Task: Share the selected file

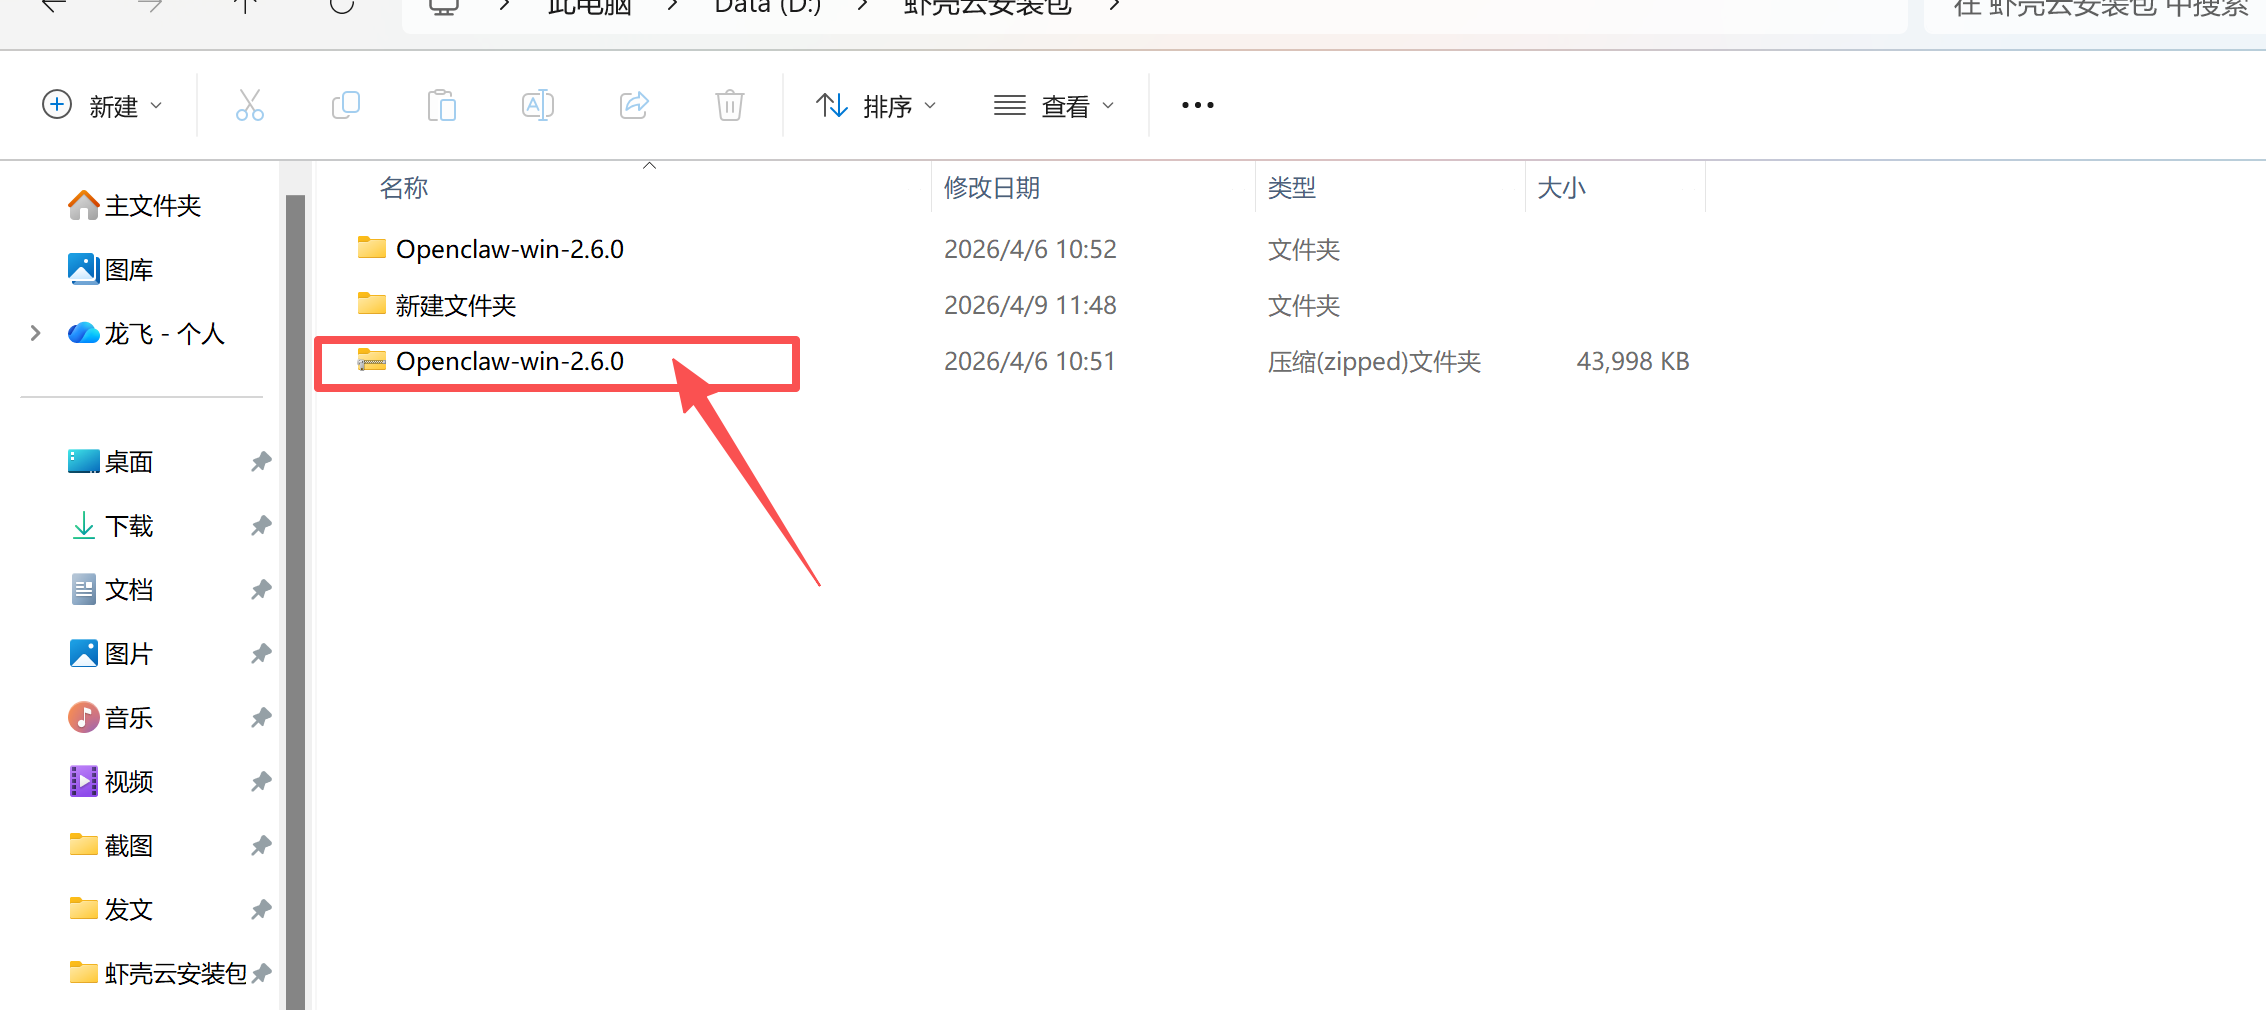Action: pyautogui.click(x=633, y=105)
